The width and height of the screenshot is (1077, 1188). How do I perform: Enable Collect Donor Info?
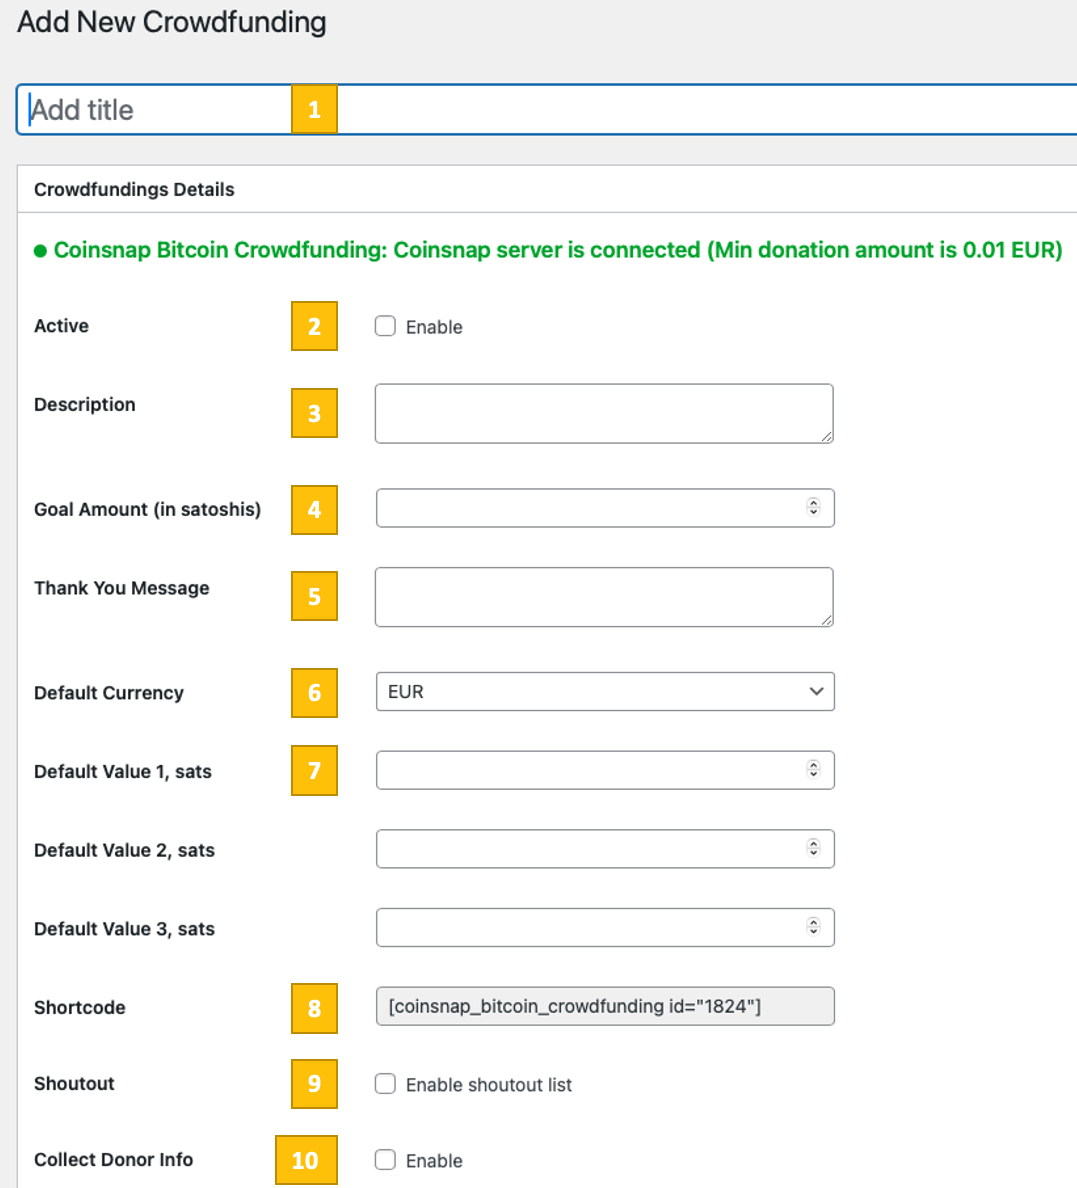click(x=385, y=1160)
